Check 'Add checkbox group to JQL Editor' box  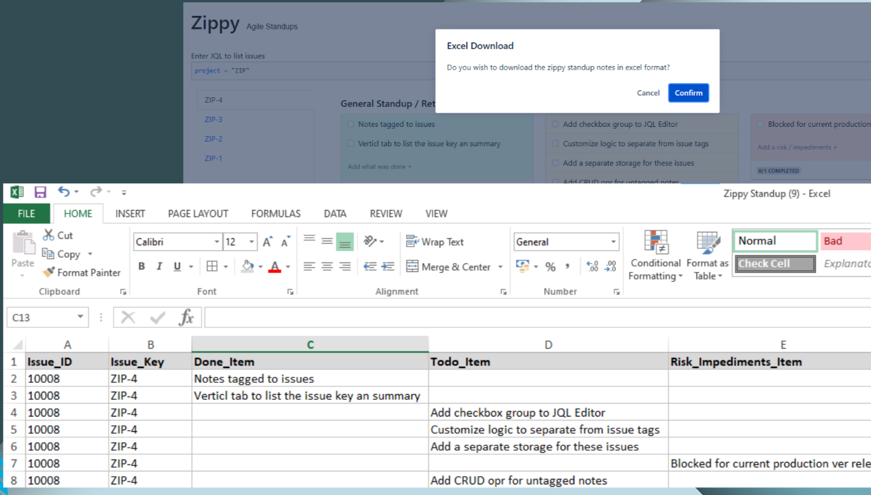[555, 124]
